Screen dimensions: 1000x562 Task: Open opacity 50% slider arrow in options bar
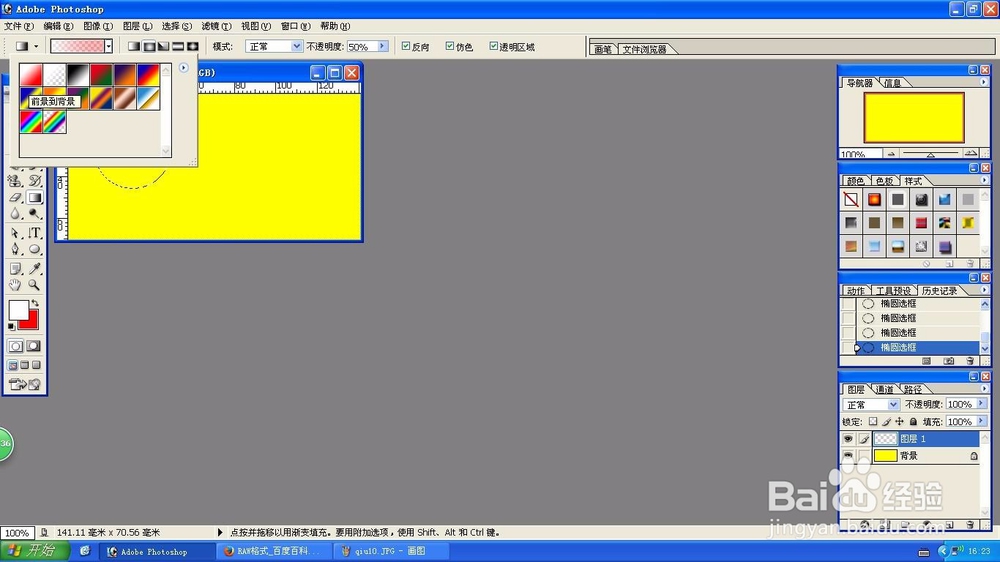click(383, 46)
